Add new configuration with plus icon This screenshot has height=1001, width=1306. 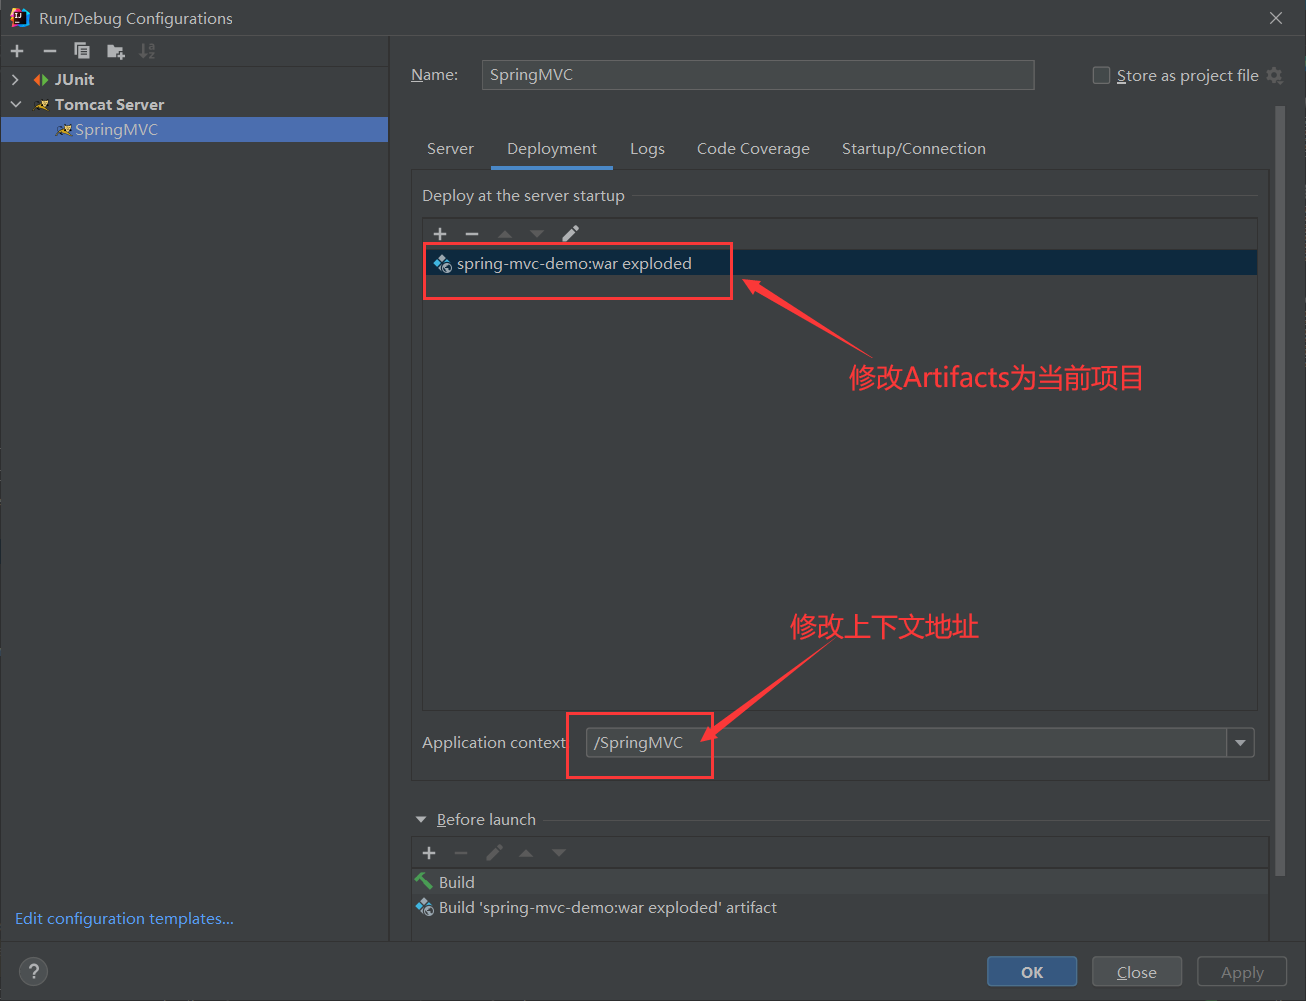point(17,51)
